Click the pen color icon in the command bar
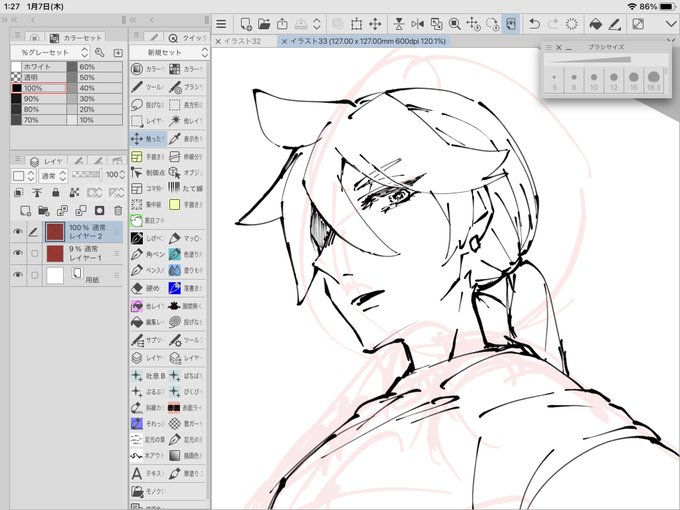Screen dimensions: 680x510 coord(614,24)
